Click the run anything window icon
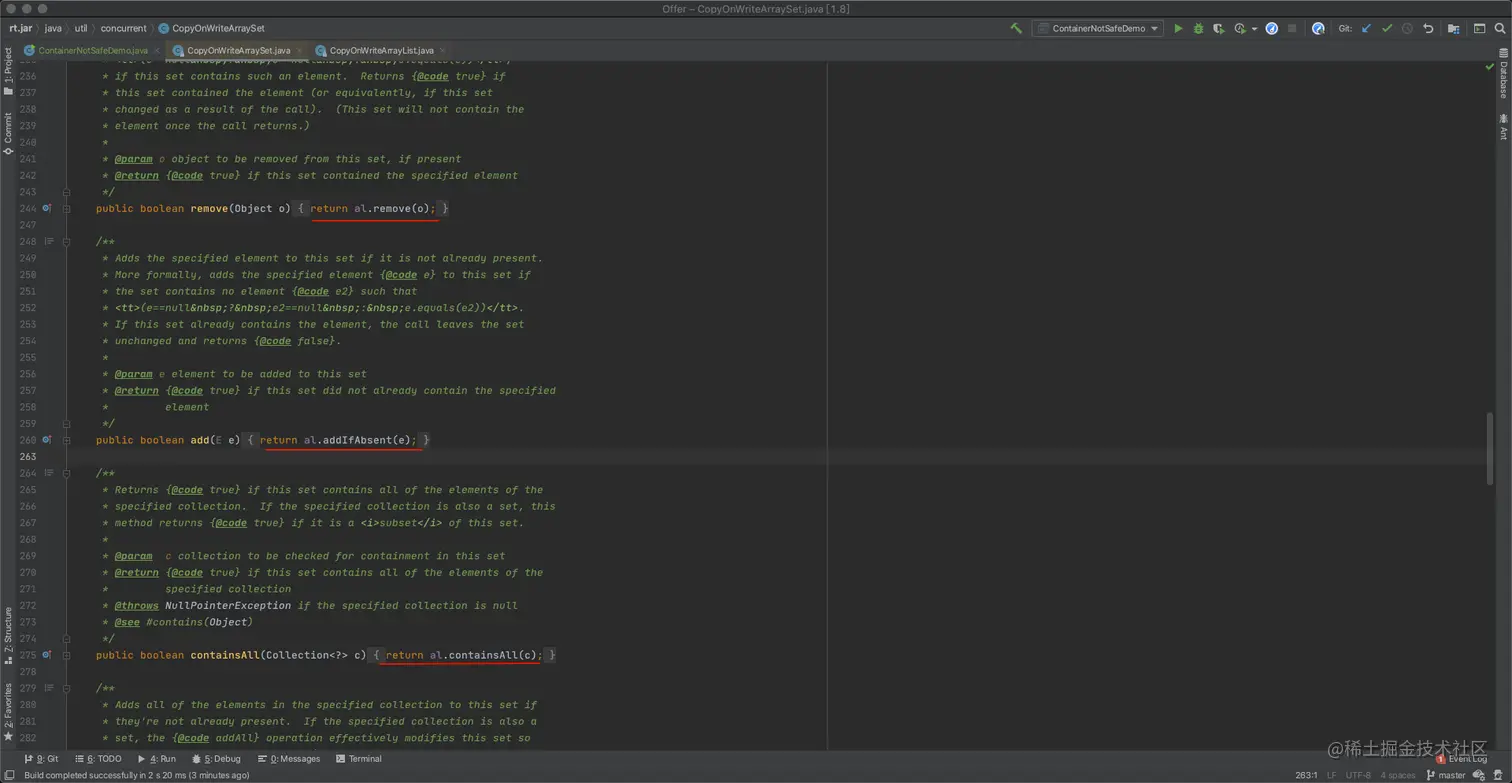Viewport: 1512px width, 783px height. (1479, 29)
